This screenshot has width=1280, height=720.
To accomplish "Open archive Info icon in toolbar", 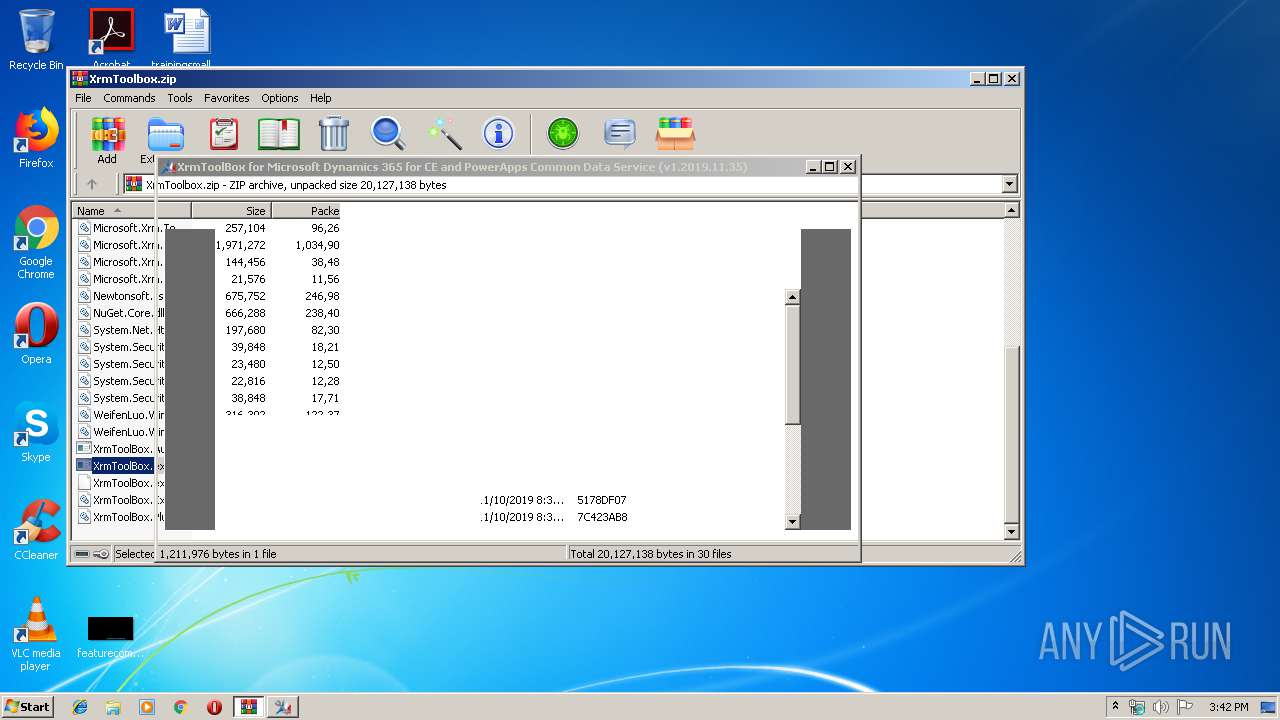I will click(x=498, y=134).
